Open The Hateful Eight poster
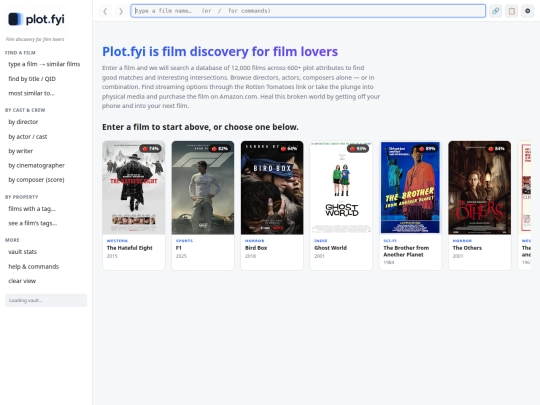Screen dimensions: 540x405 pos(134,188)
